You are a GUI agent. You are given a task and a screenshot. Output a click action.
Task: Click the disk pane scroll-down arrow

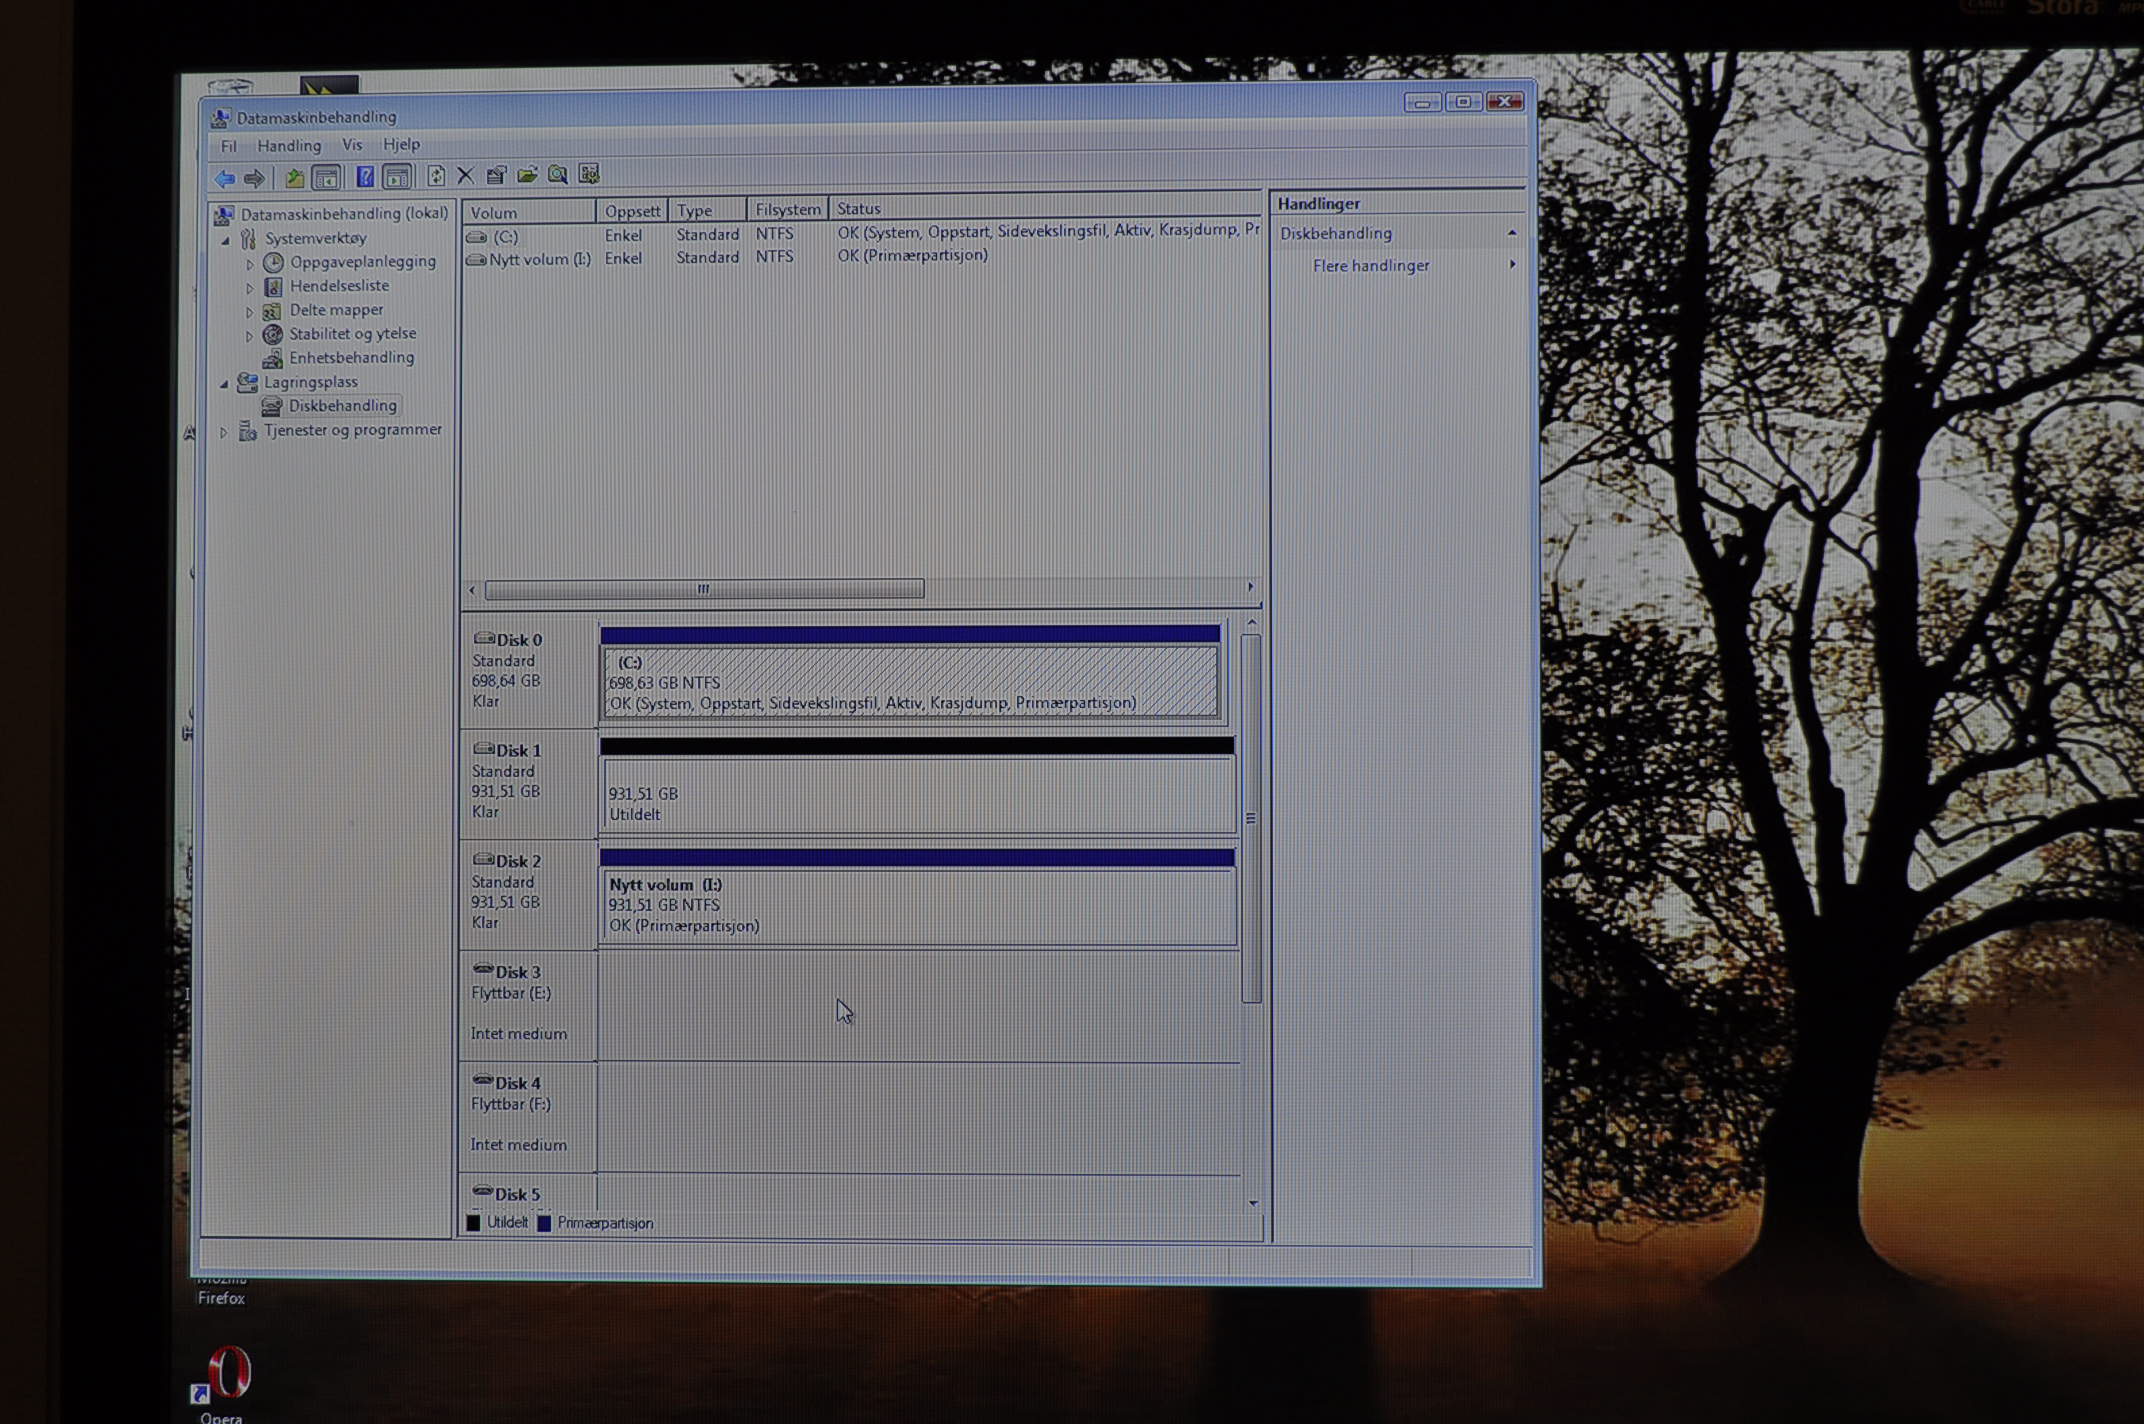pyautogui.click(x=1253, y=1203)
